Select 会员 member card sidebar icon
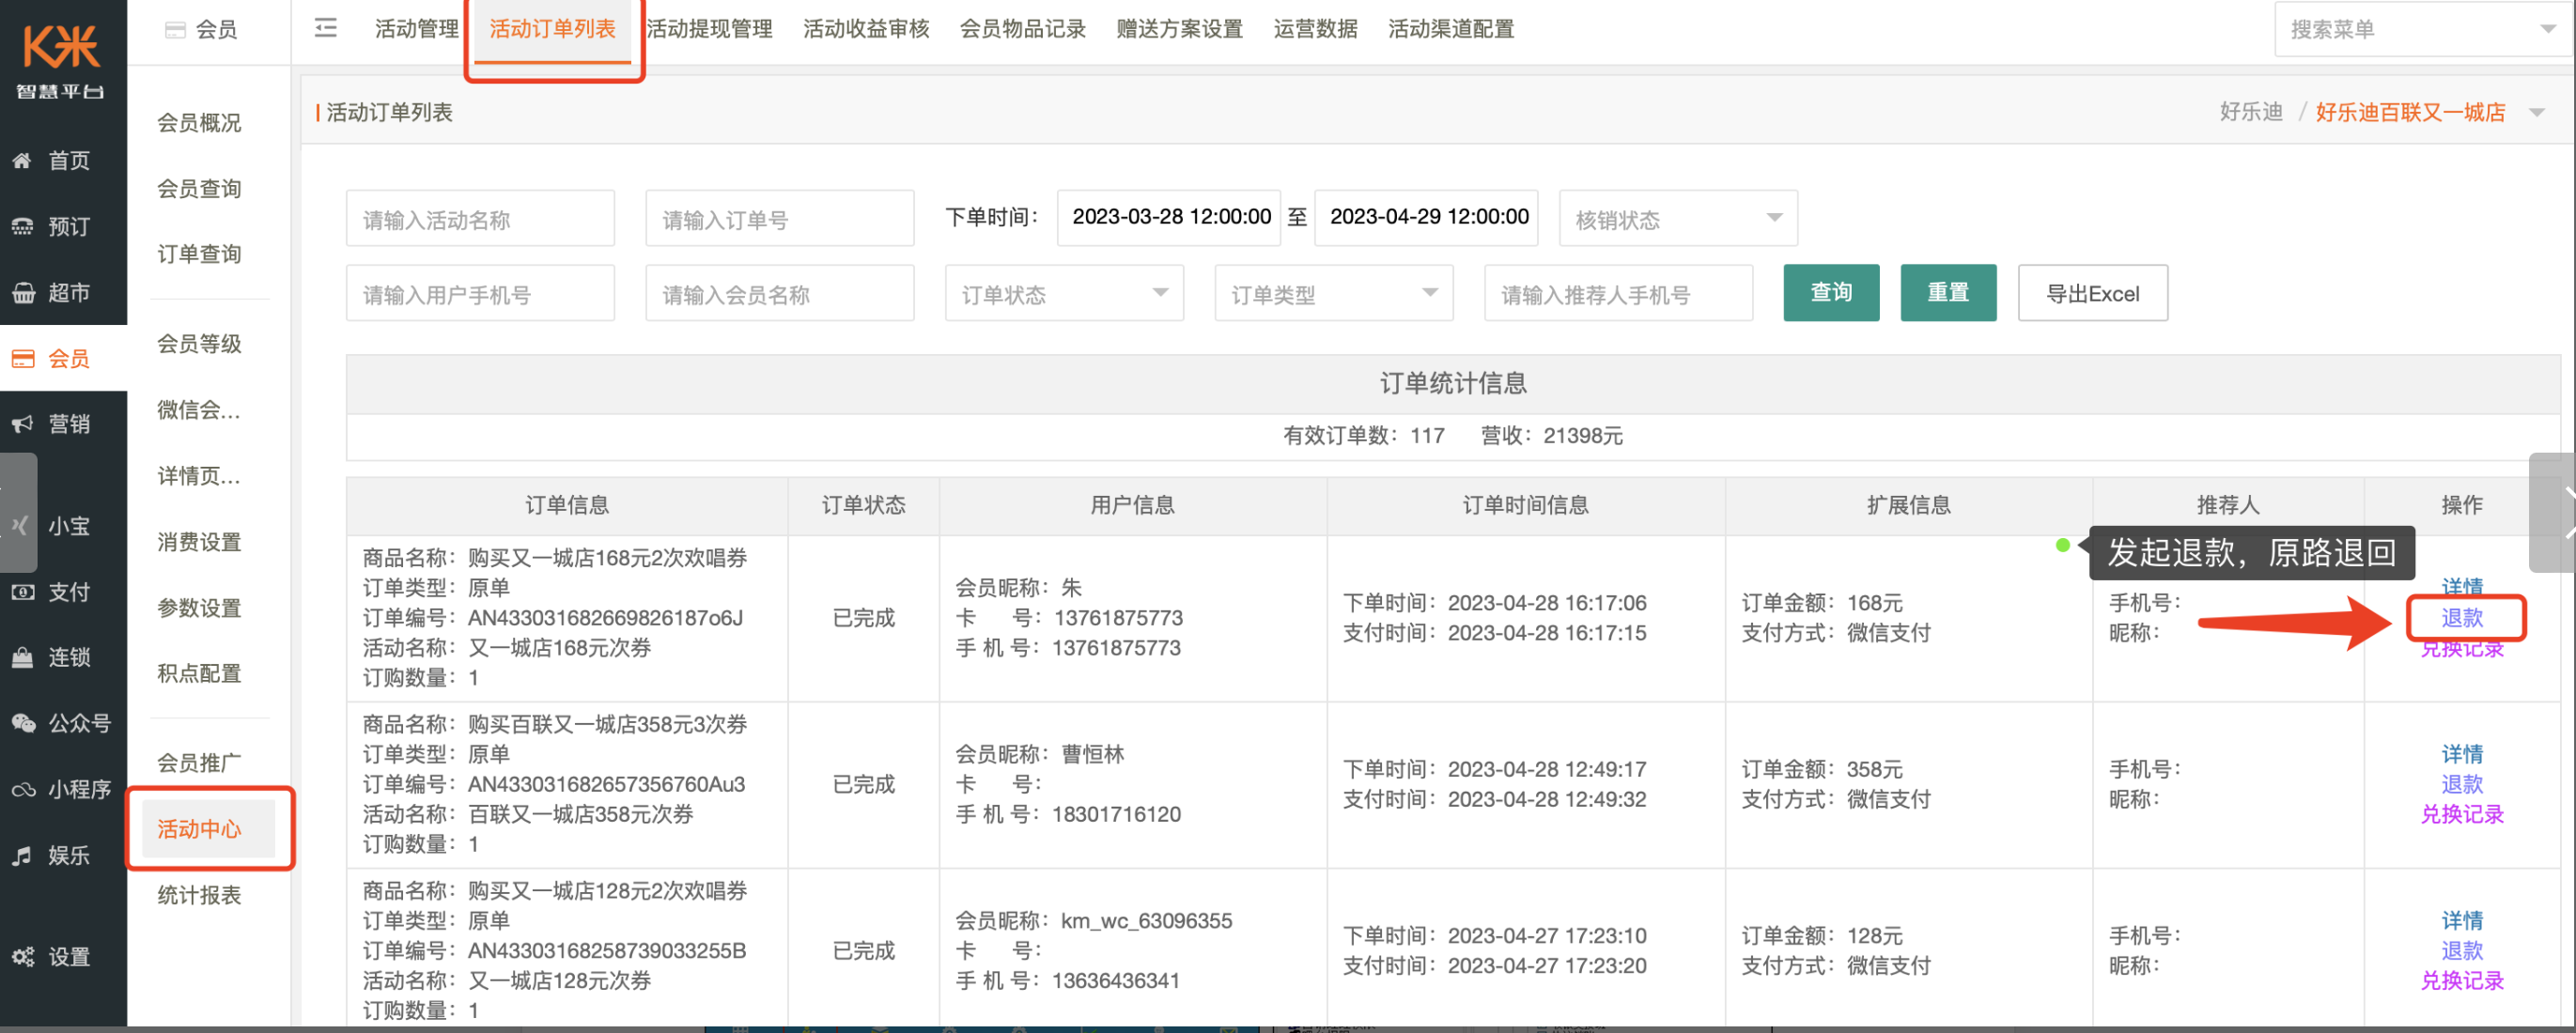Viewport: 2576px width, 1033px height. pyautogui.click(x=22, y=358)
